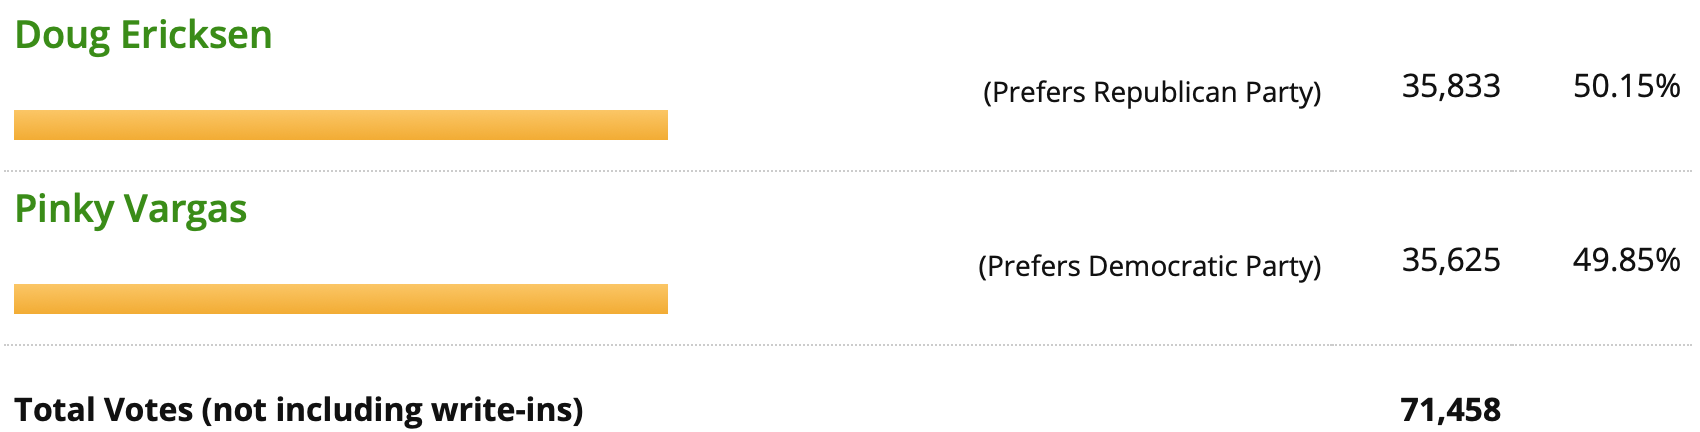Screen dimensions: 1700x432
Task: Click Doug Ericksen's orange vote bar
Action: (341, 125)
